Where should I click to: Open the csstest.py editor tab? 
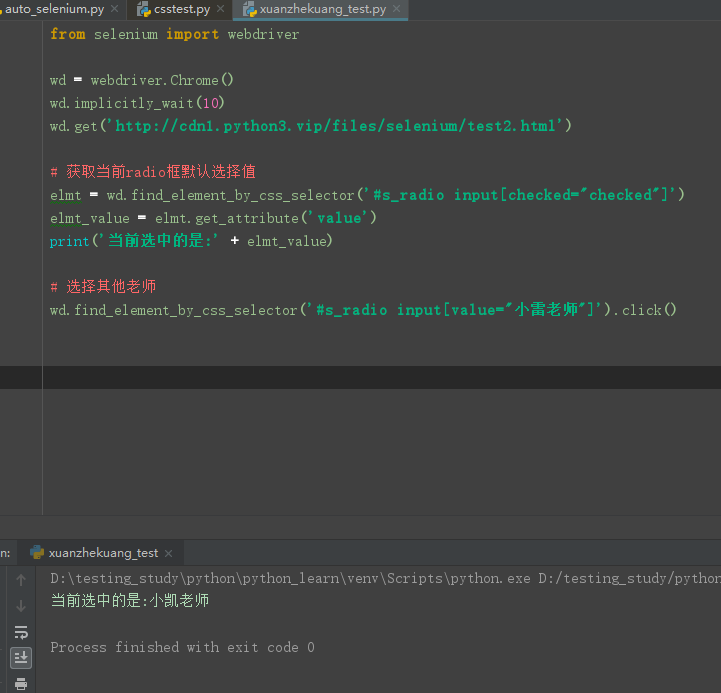click(x=182, y=9)
